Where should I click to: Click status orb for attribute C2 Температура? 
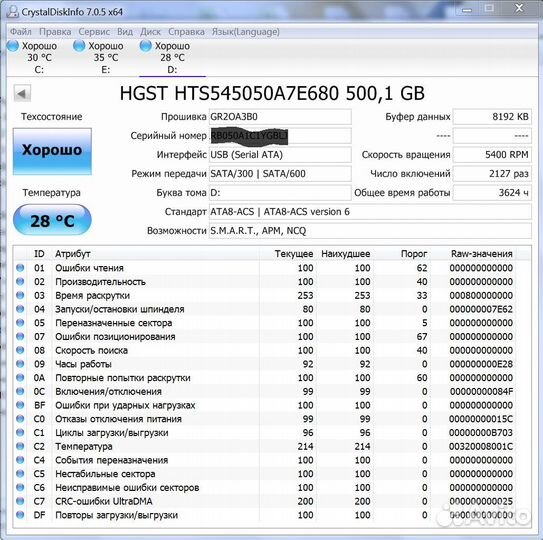20,446
